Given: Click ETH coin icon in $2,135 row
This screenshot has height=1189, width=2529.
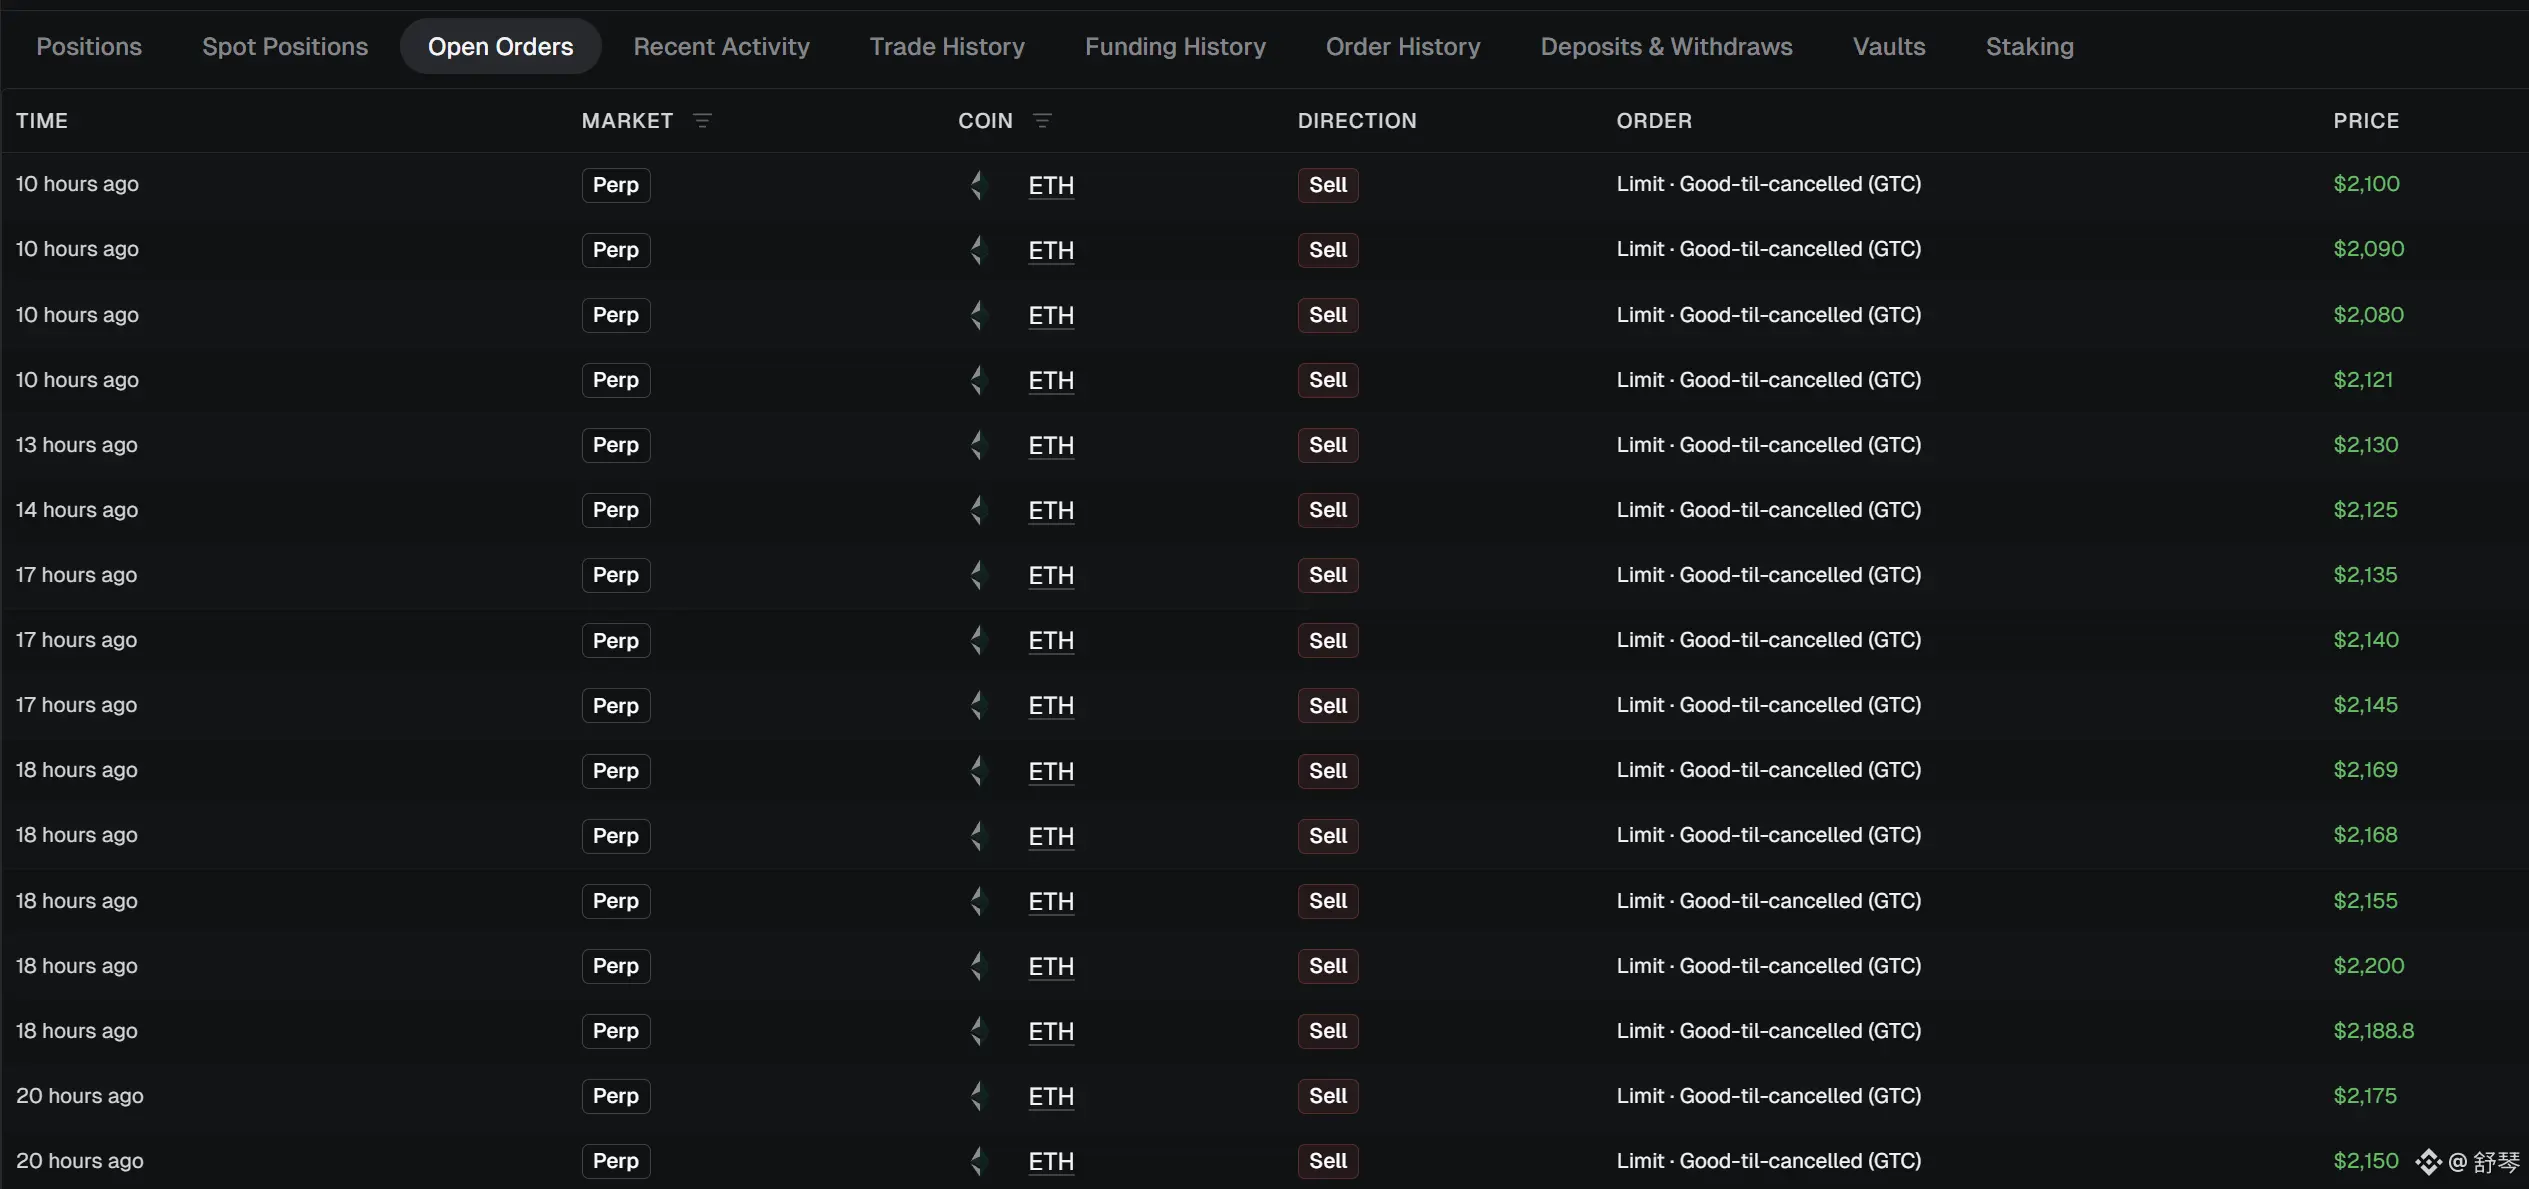Looking at the screenshot, I should [x=978, y=575].
